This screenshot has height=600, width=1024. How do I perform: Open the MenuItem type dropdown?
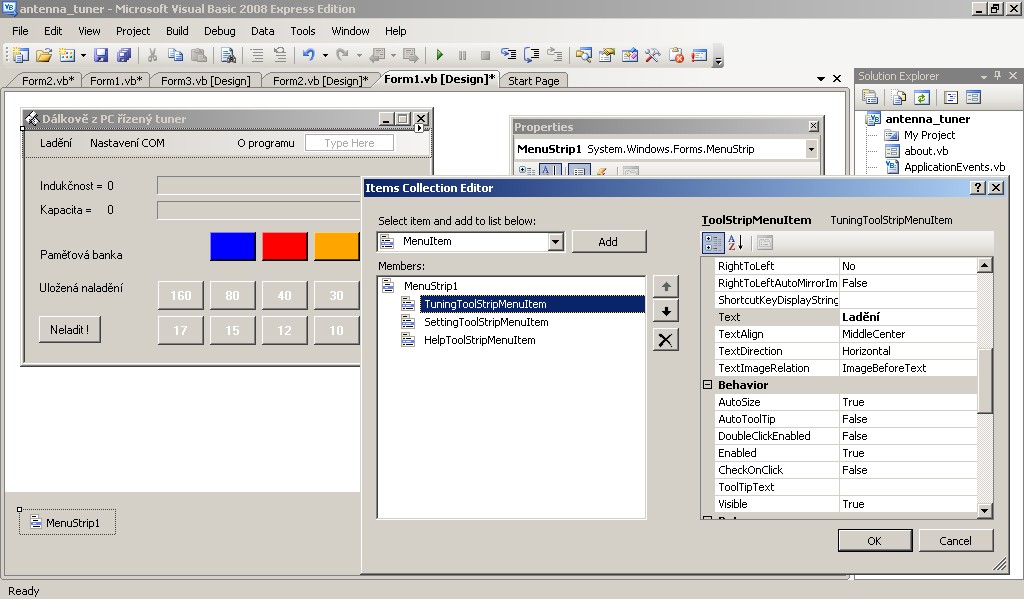click(556, 242)
